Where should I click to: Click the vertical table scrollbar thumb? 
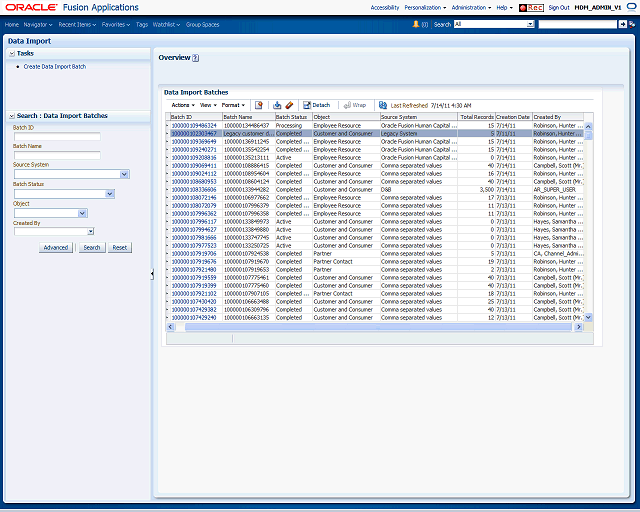click(x=588, y=135)
